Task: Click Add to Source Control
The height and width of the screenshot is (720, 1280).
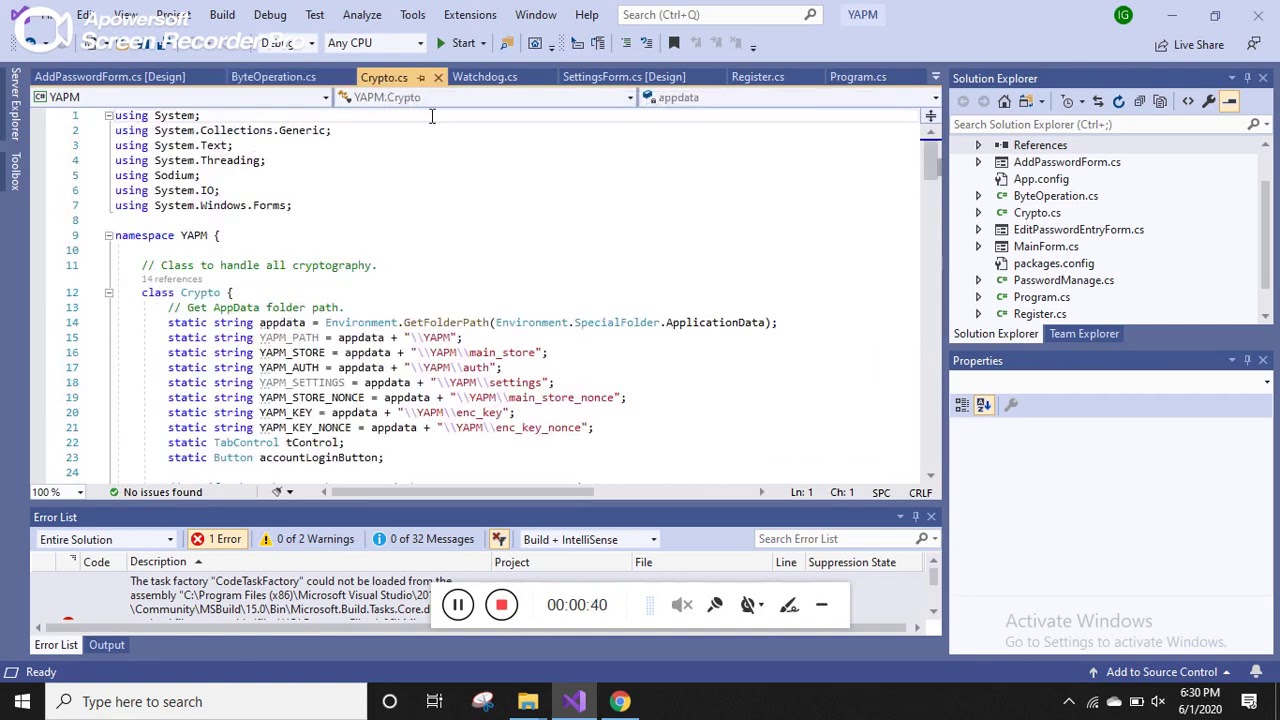Action: tap(1160, 672)
